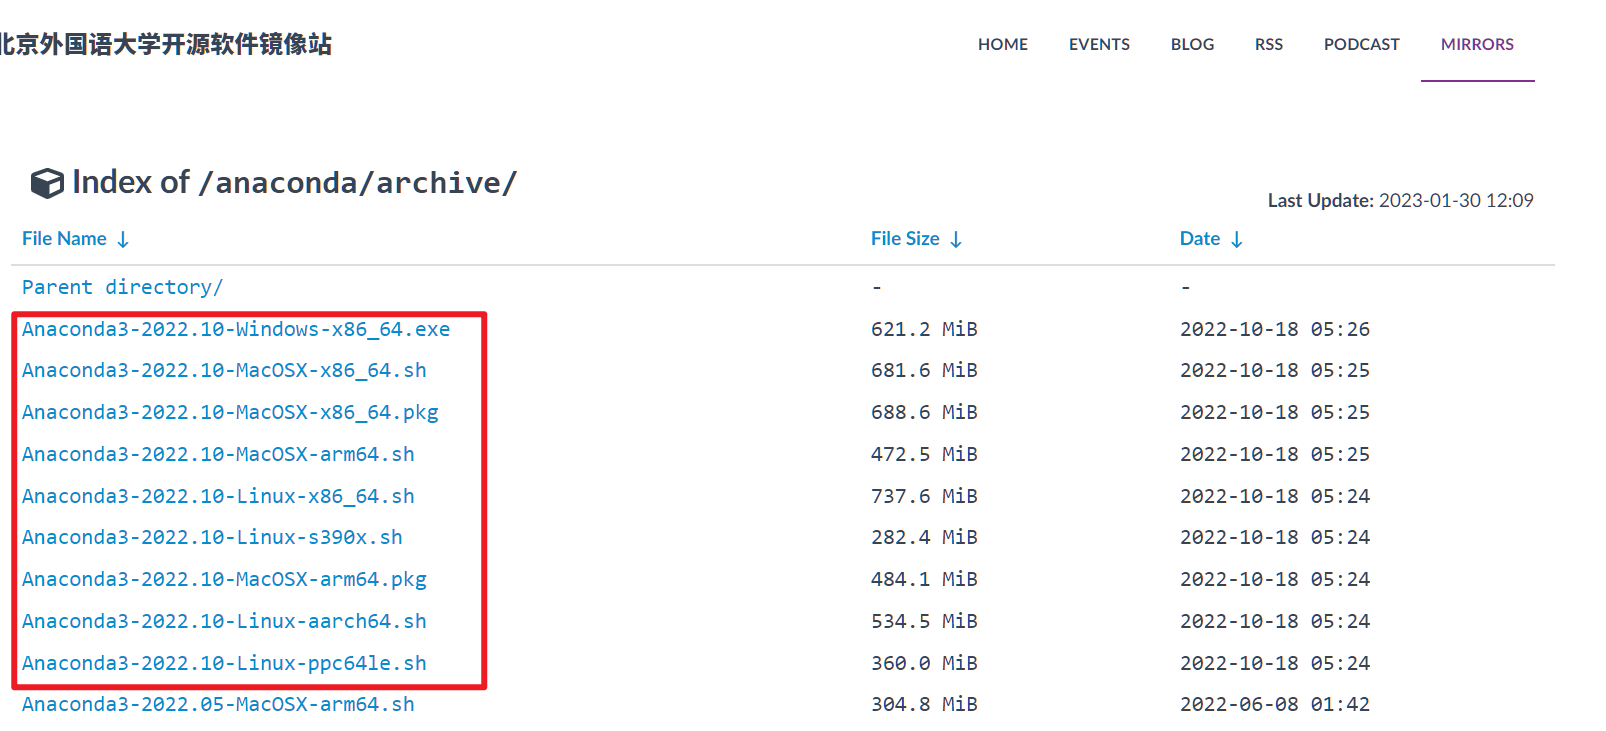Click the date in the MacOSX-arm64.sh 2022.10 row

pyautogui.click(x=1275, y=454)
